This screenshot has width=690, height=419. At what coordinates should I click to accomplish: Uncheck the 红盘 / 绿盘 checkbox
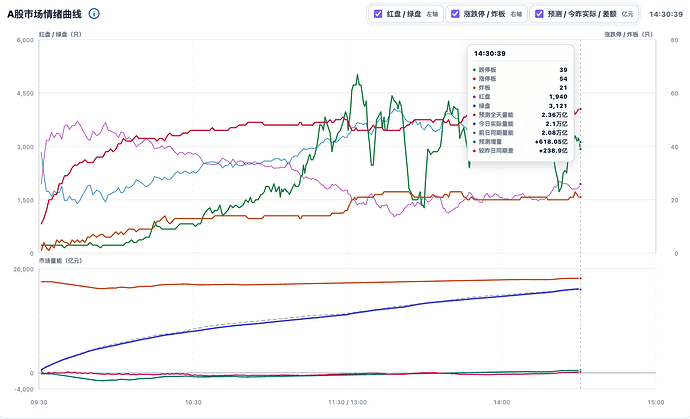[378, 14]
